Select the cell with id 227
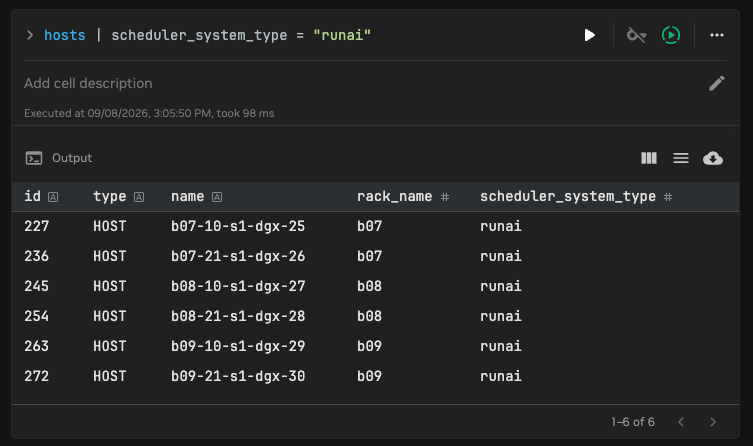The image size is (753, 446). click(36, 226)
